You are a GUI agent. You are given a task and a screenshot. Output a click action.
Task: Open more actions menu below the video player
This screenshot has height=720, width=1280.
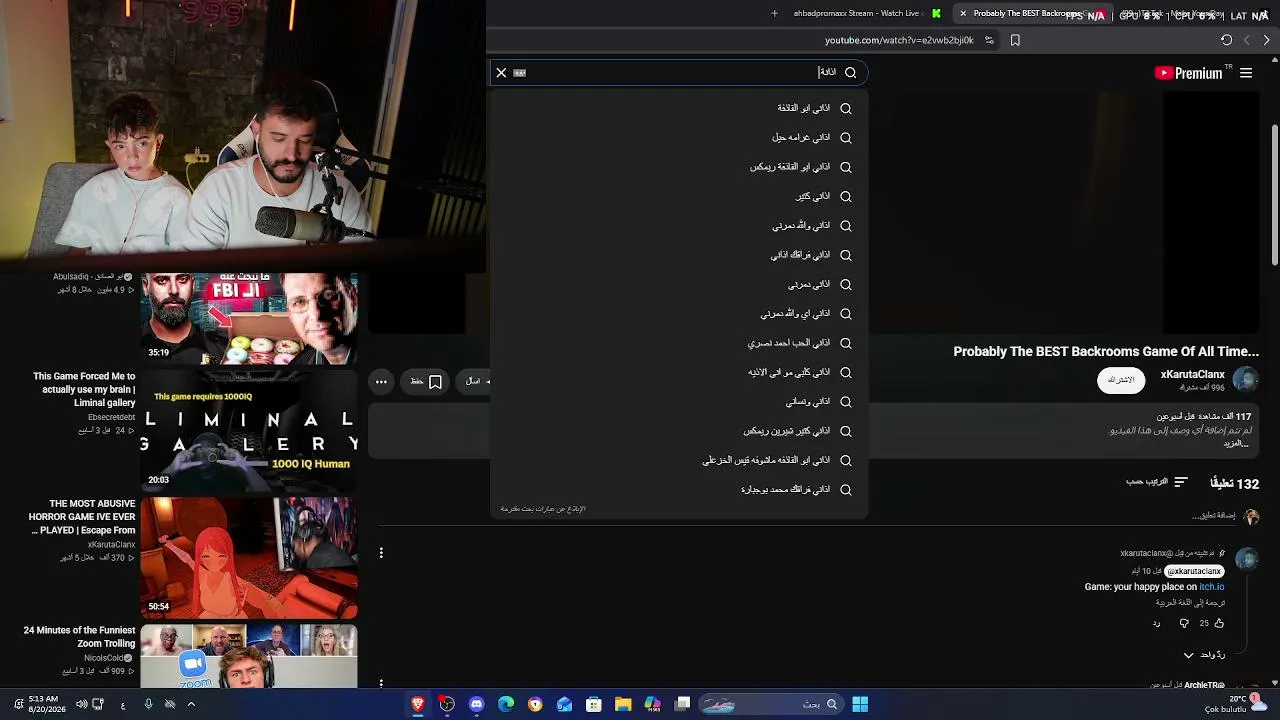click(381, 381)
